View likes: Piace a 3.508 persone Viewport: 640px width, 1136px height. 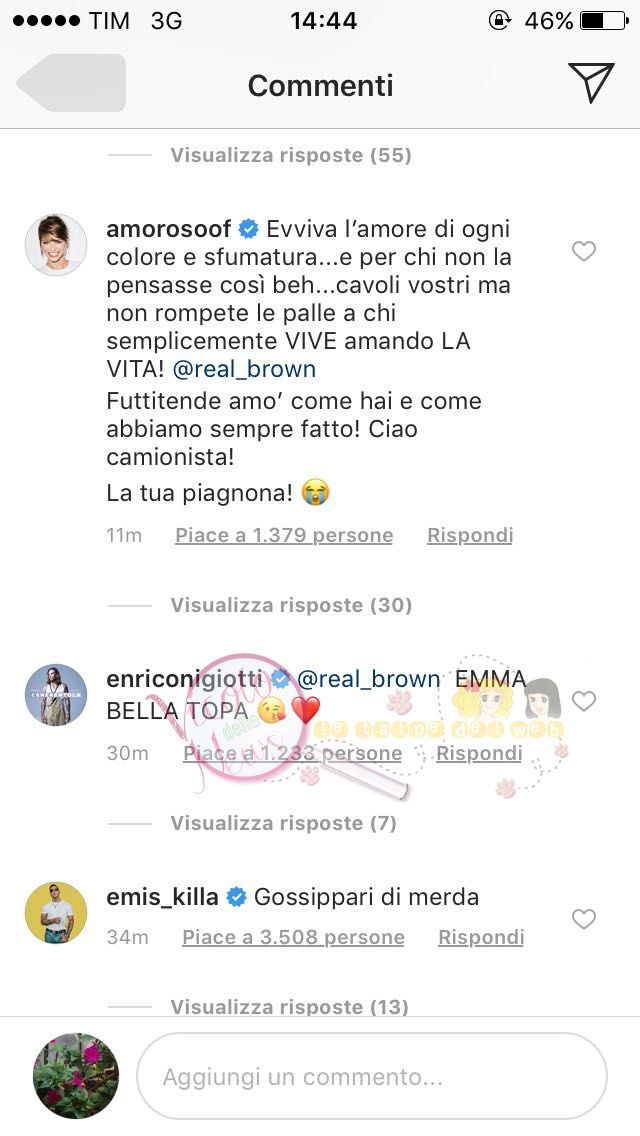294,937
